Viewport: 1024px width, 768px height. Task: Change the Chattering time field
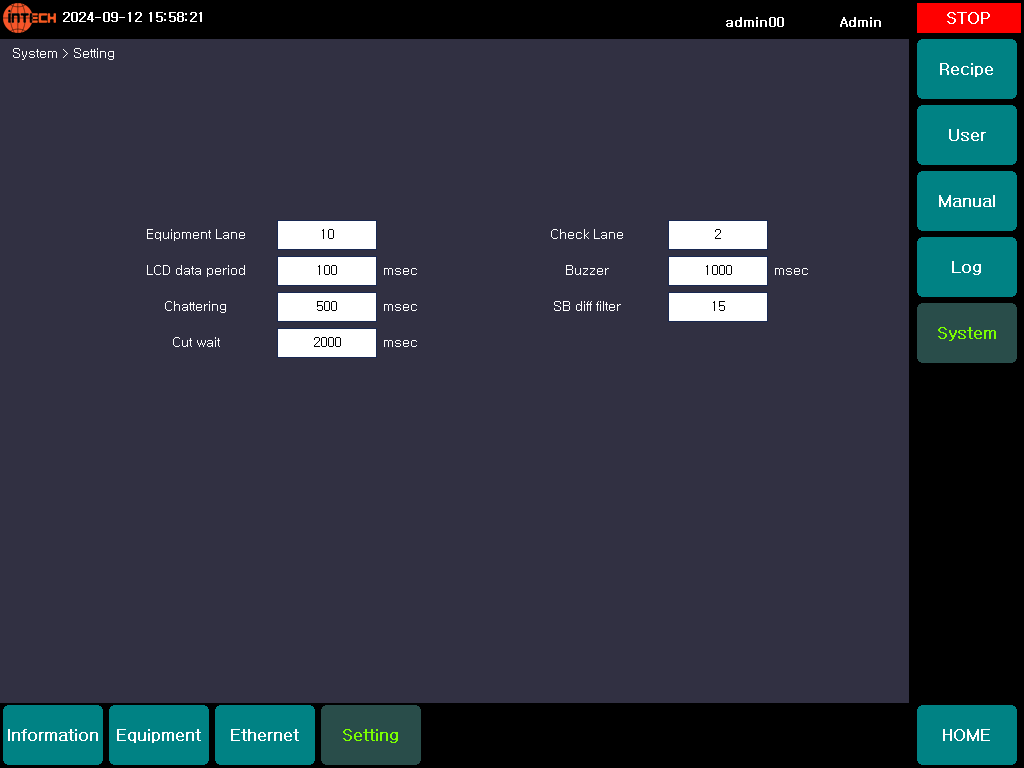pos(327,307)
